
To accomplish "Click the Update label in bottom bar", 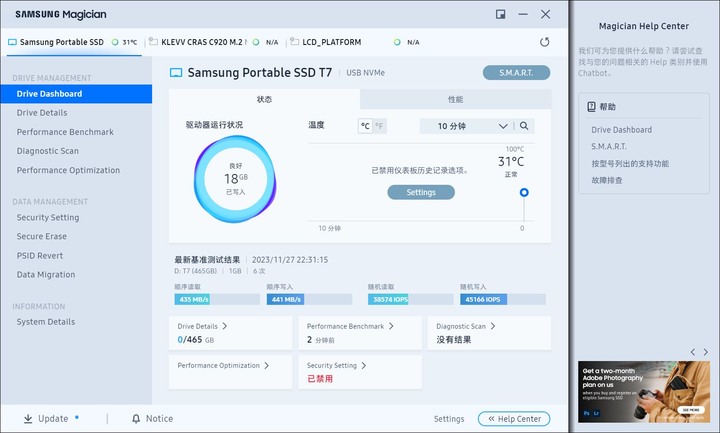I will (x=53, y=419).
